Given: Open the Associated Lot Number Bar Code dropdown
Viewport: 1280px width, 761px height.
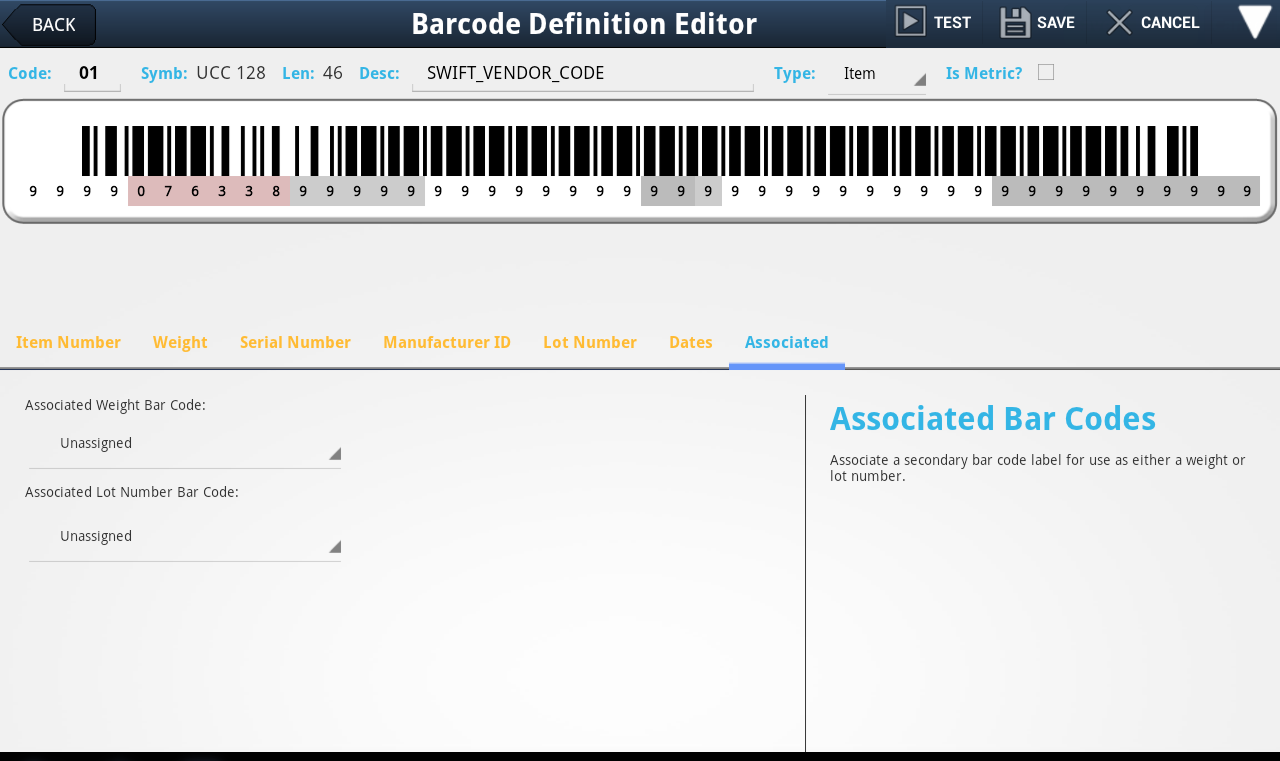Looking at the screenshot, I should pyautogui.click(x=185, y=537).
